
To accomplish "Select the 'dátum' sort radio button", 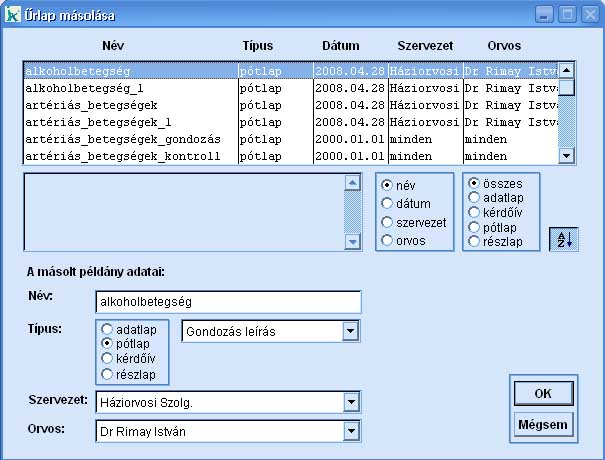I will point(388,204).
